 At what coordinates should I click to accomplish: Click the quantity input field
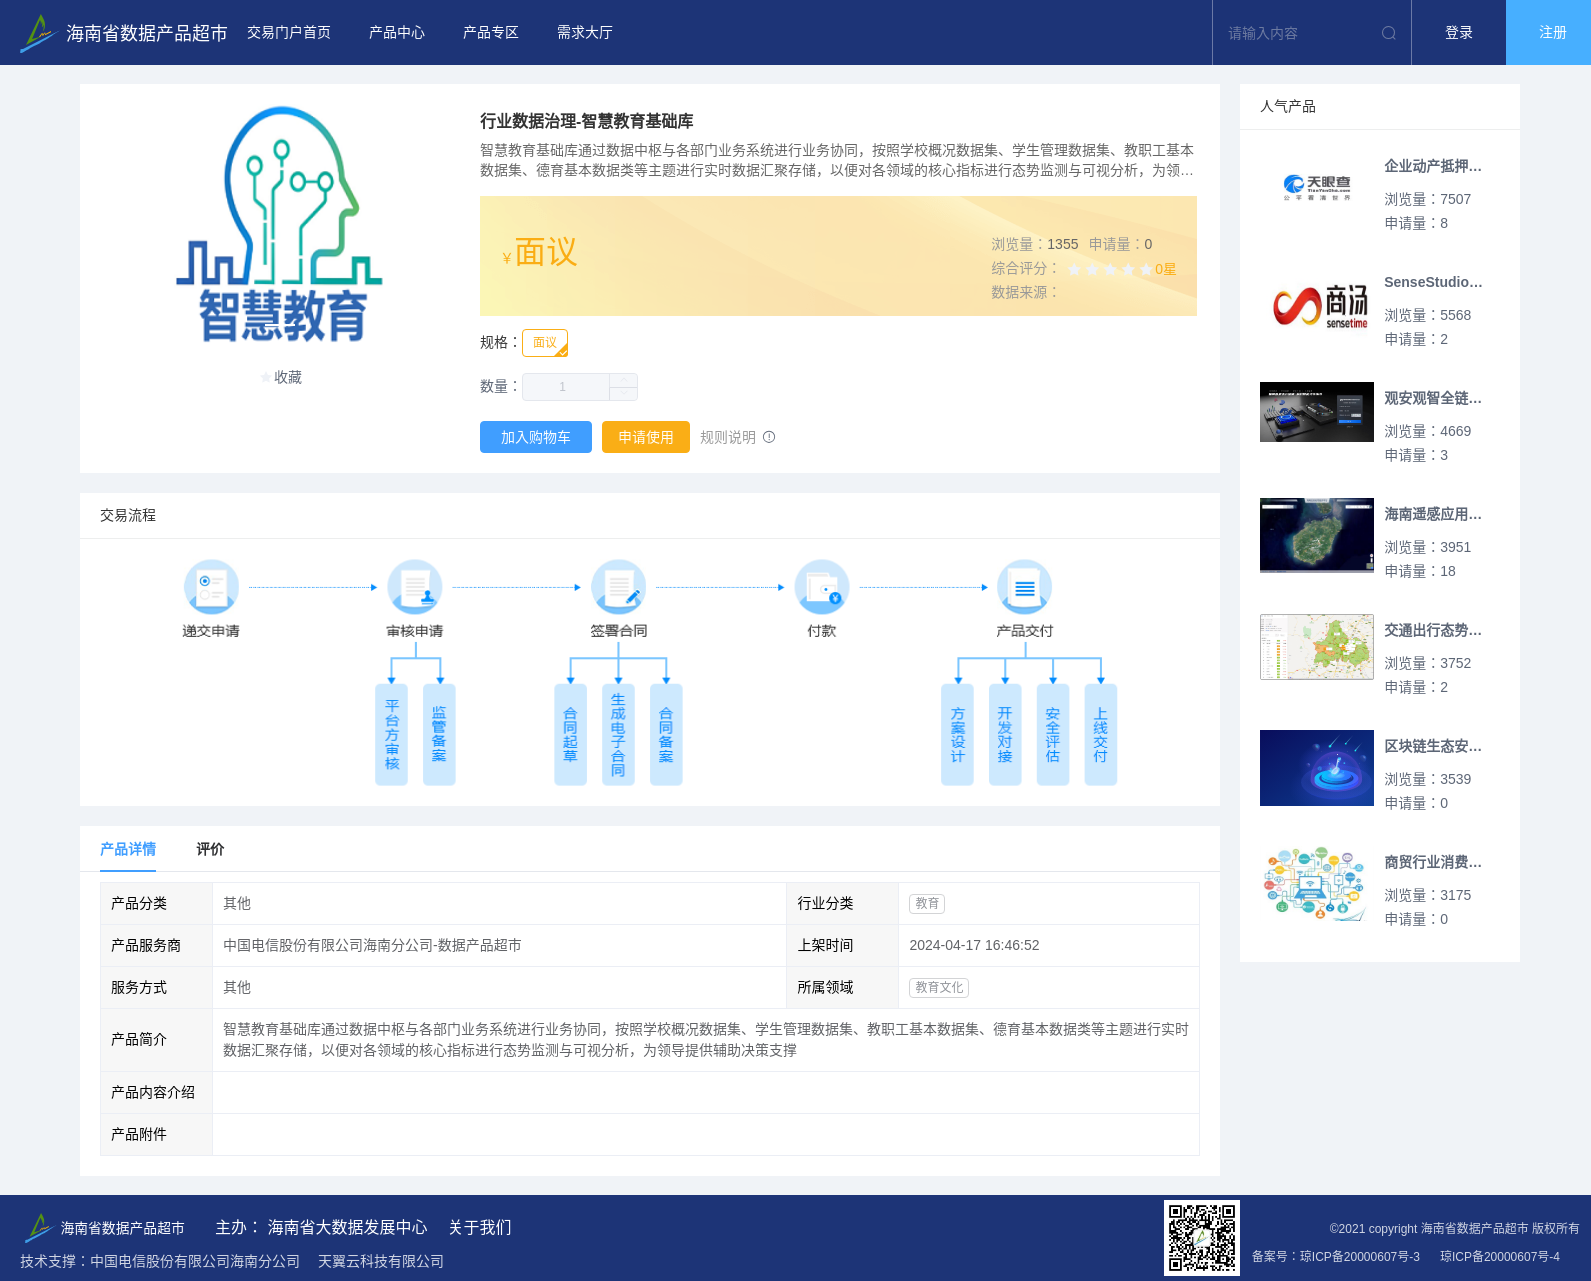pyautogui.click(x=566, y=387)
